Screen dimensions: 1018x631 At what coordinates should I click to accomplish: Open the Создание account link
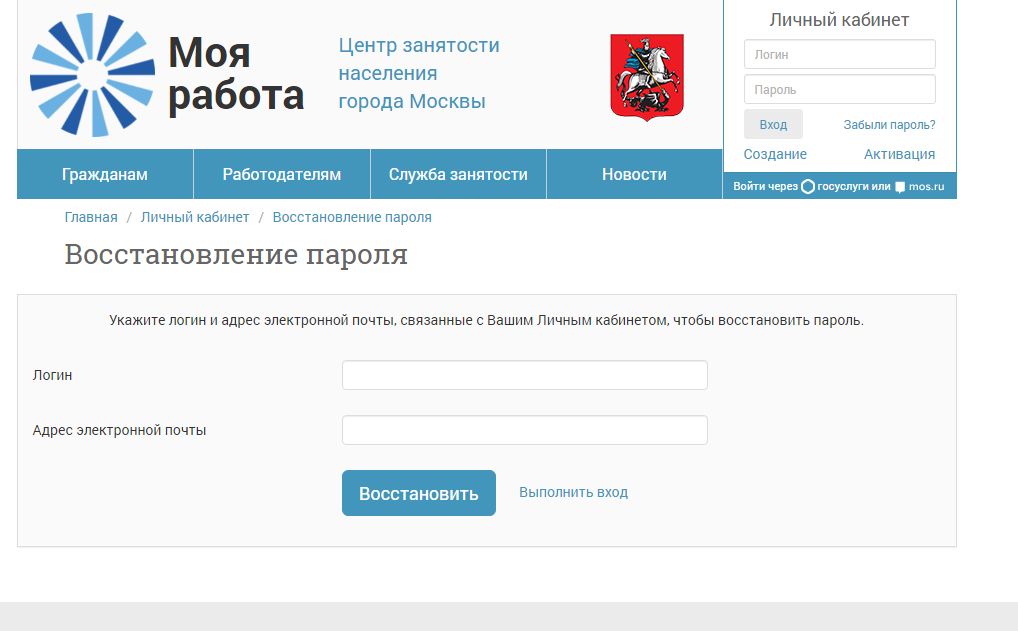[x=775, y=154]
